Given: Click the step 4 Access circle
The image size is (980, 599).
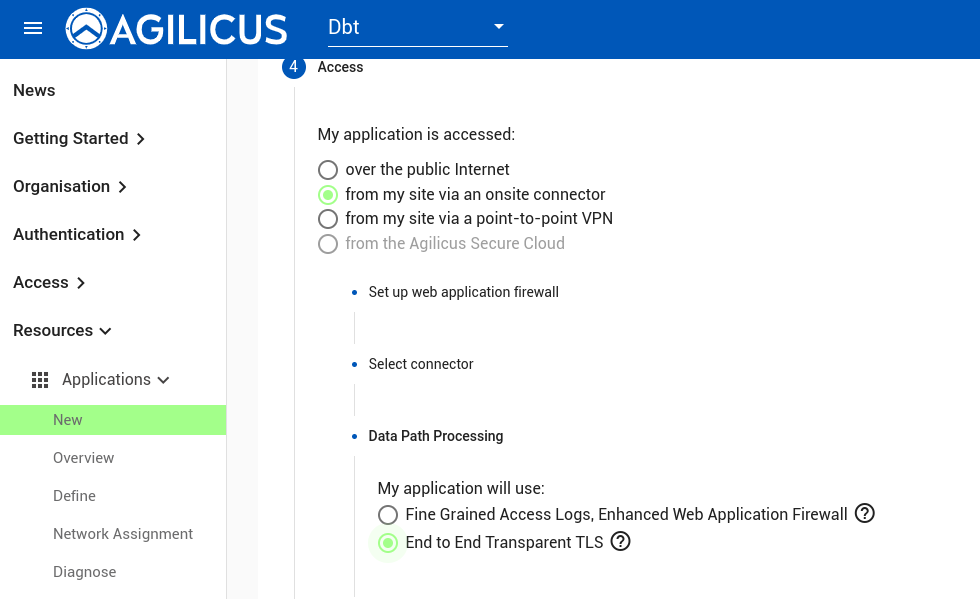Looking at the screenshot, I should [294, 68].
